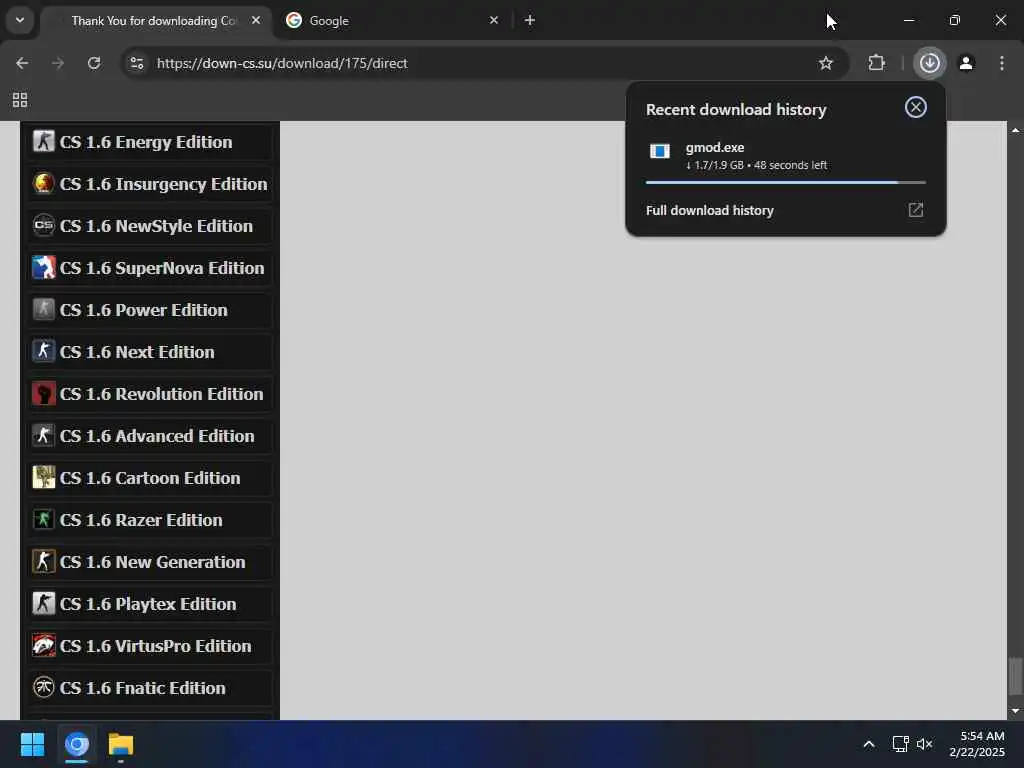
Task: Open a new tab with plus button
Action: click(530, 20)
